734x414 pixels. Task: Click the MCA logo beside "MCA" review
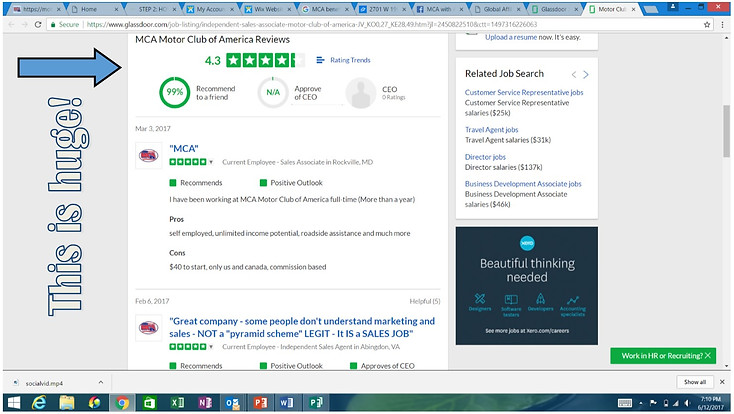click(x=148, y=155)
